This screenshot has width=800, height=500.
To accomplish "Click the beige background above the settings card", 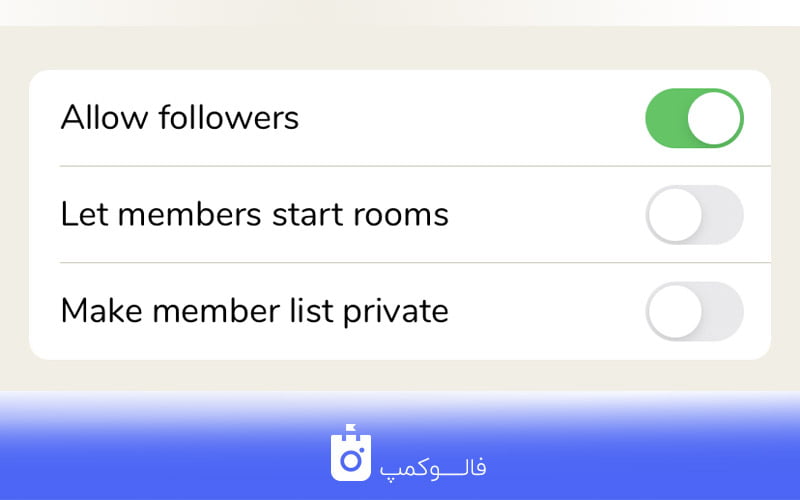I will pyautogui.click(x=400, y=48).
